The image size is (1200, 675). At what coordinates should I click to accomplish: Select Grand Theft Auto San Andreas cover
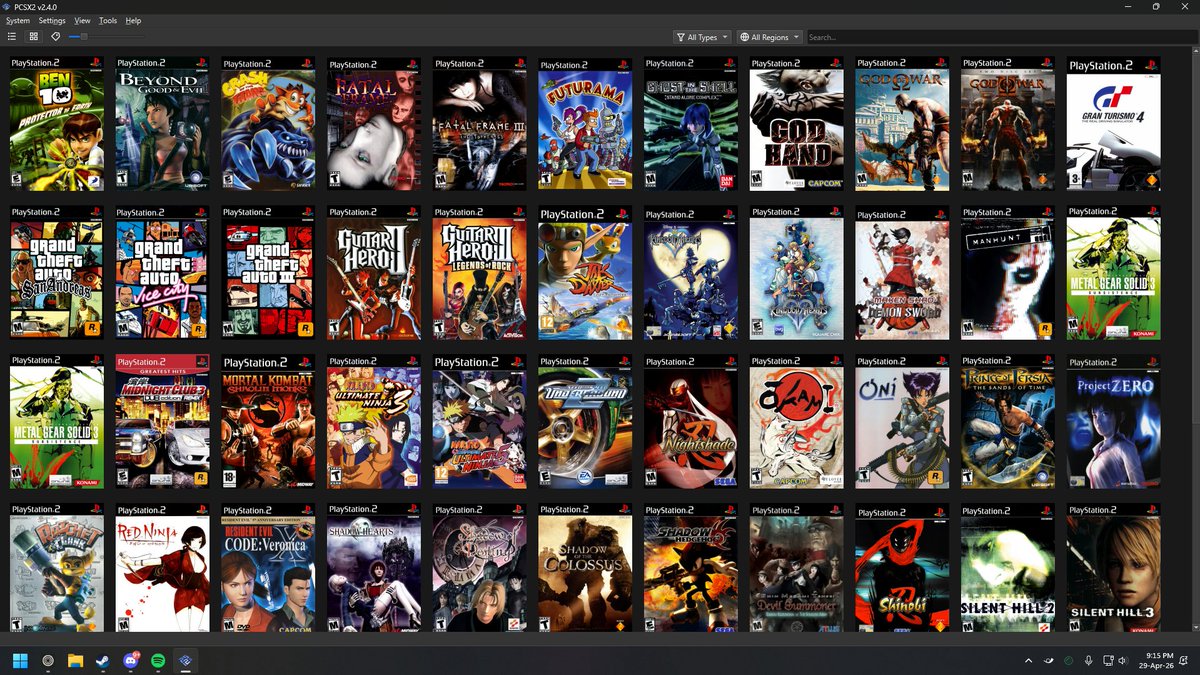[56, 273]
